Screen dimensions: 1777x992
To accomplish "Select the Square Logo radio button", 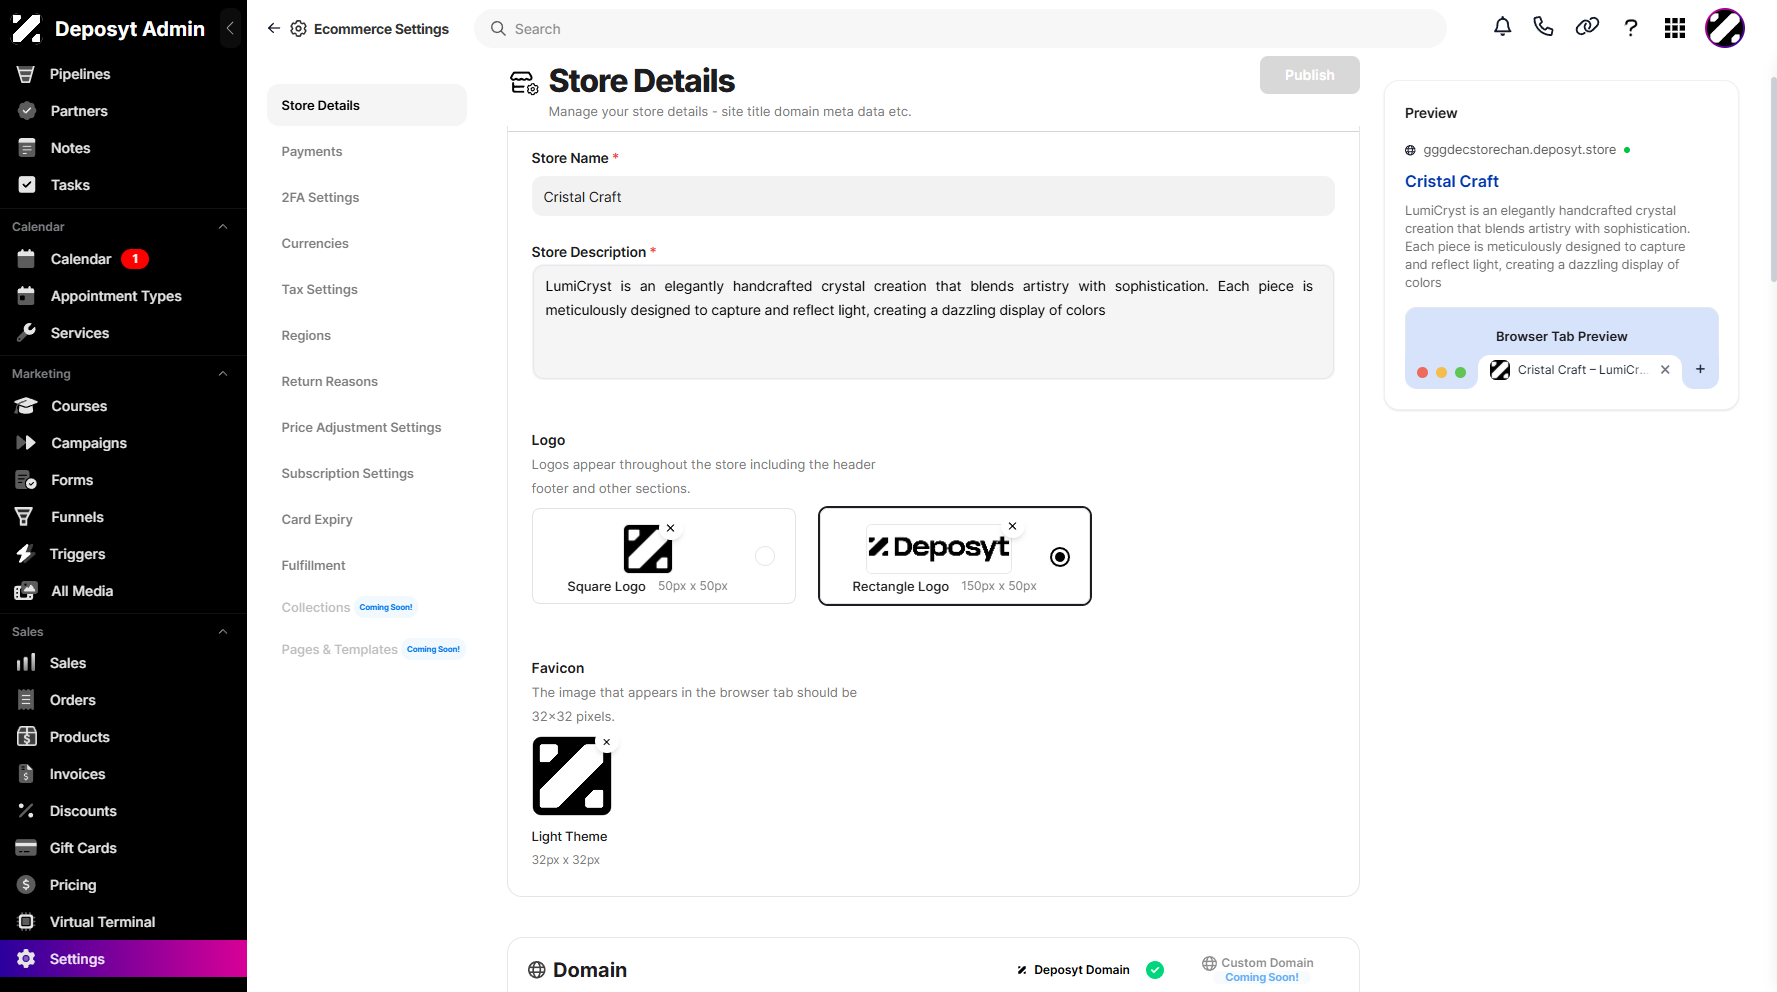I will [x=765, y=556].
